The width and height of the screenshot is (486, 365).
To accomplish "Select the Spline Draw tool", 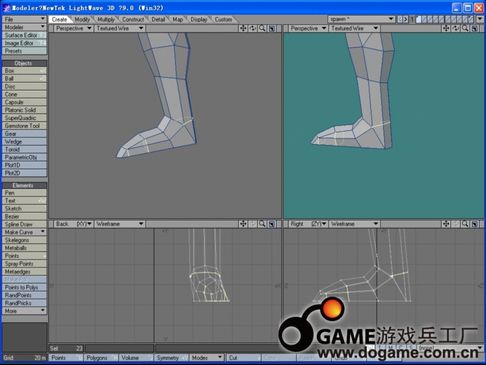I will [24, 224].
